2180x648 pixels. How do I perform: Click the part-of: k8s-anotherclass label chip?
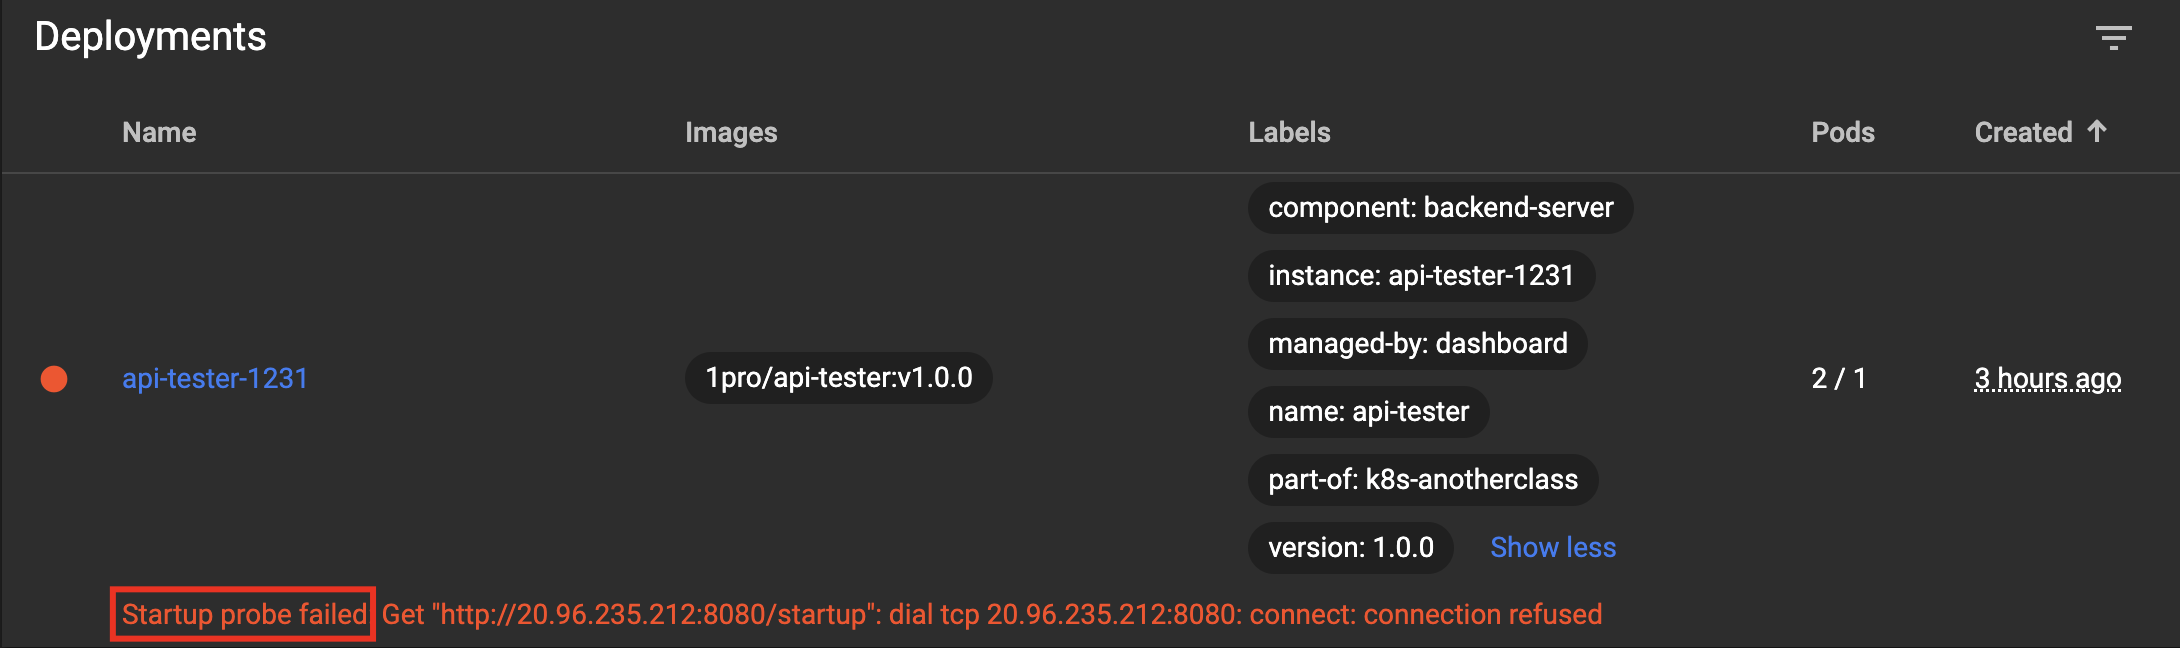pyautogui.click(x=1422, y=480)
